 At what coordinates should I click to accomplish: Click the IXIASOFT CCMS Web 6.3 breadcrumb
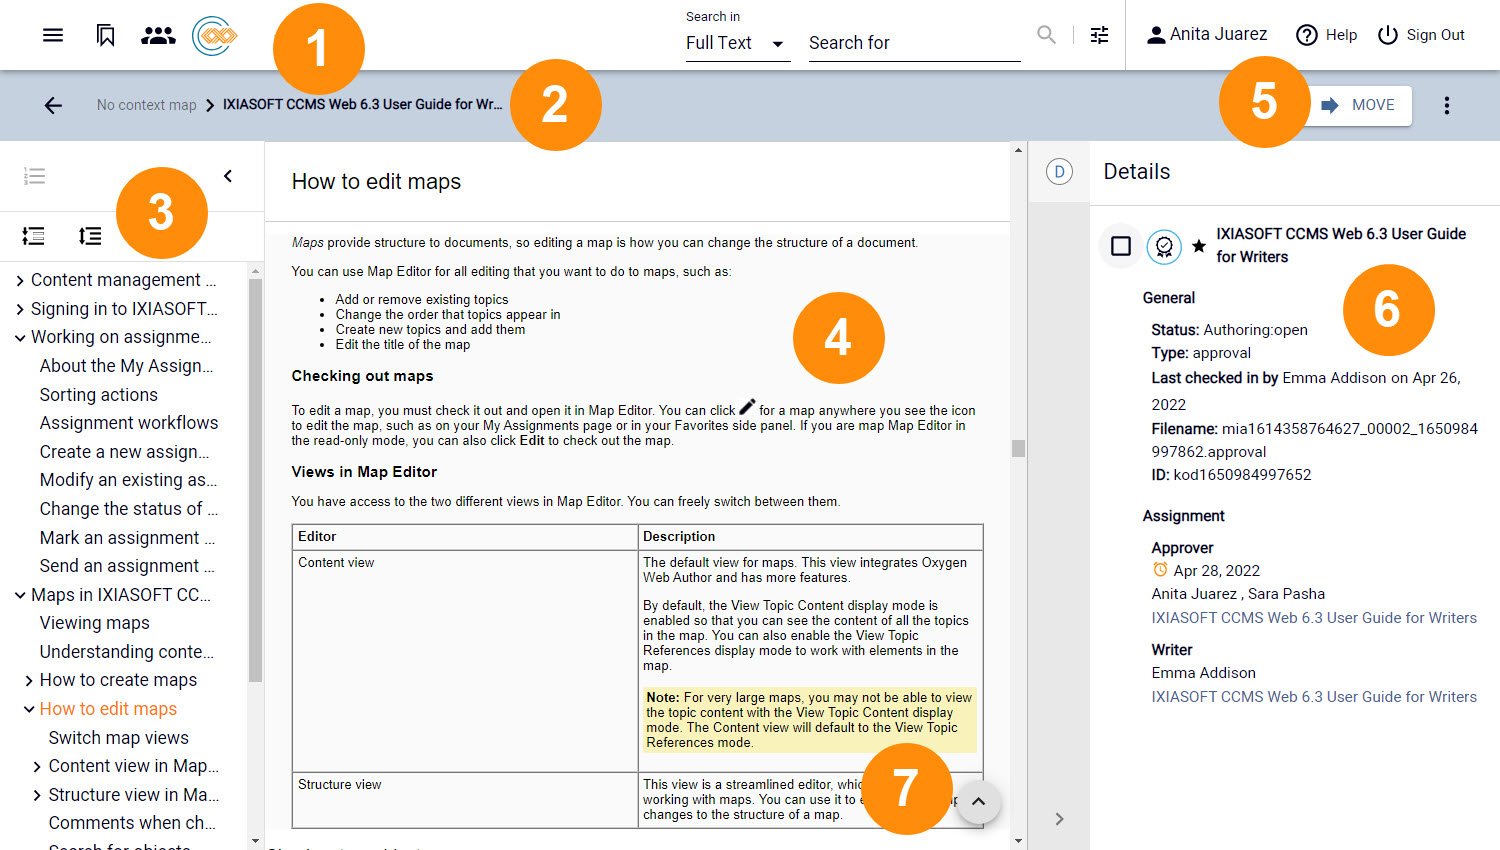[x=362, y=104]
